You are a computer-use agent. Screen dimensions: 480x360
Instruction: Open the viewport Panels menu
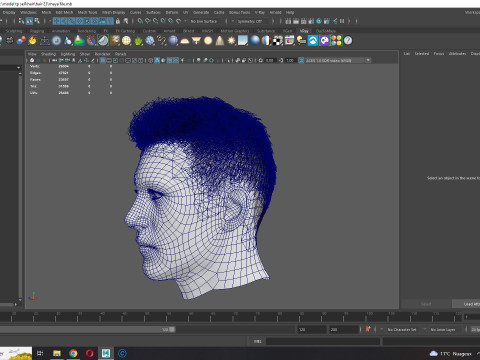point(120,54)
